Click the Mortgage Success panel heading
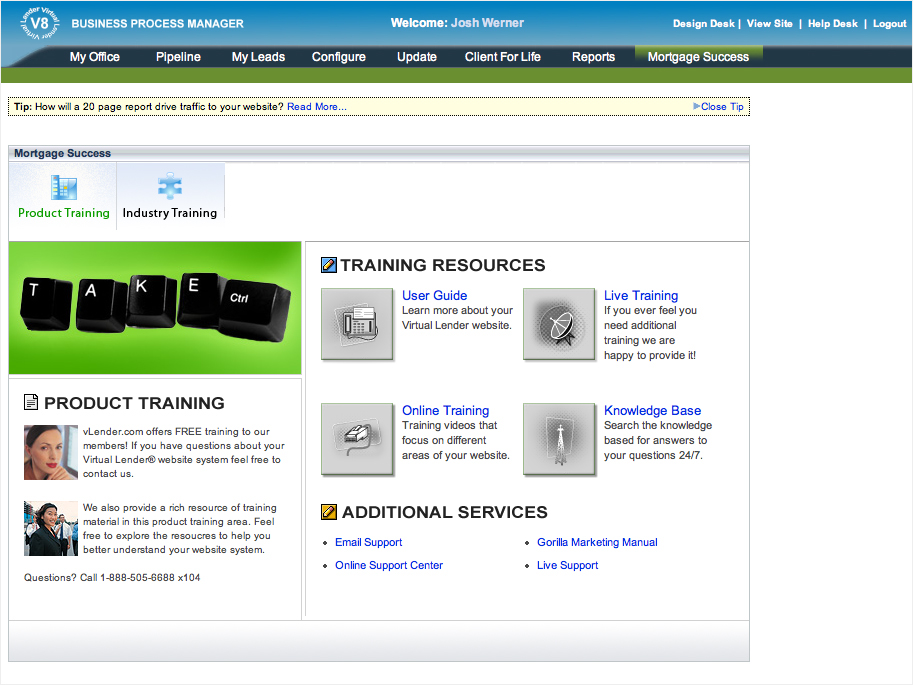 point(62,153)
